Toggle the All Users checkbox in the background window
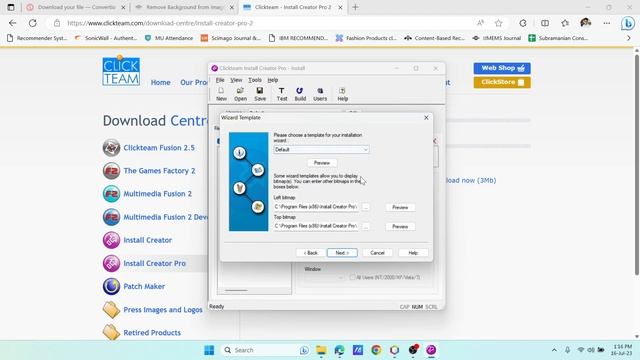The height and width of the screenshot is (360, 640). (353, 278)
